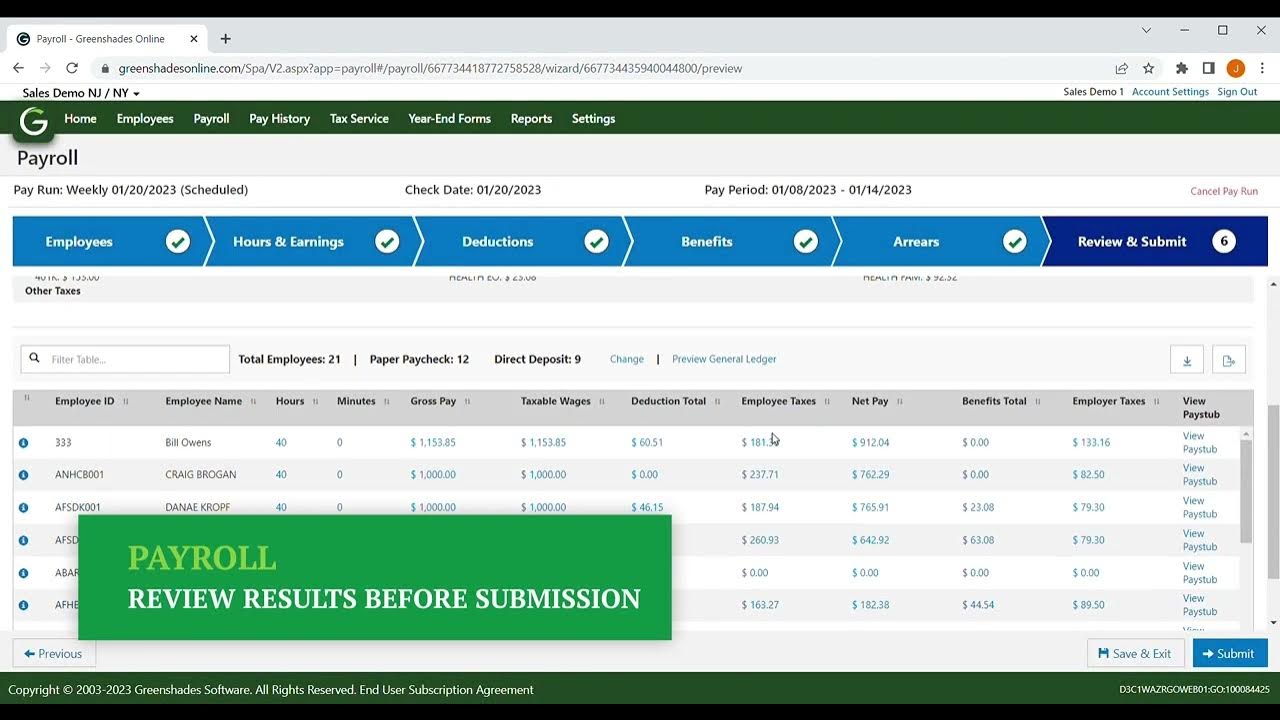
Task: Open browser extensions puzzle icon
Action: tap(1182, 68)
